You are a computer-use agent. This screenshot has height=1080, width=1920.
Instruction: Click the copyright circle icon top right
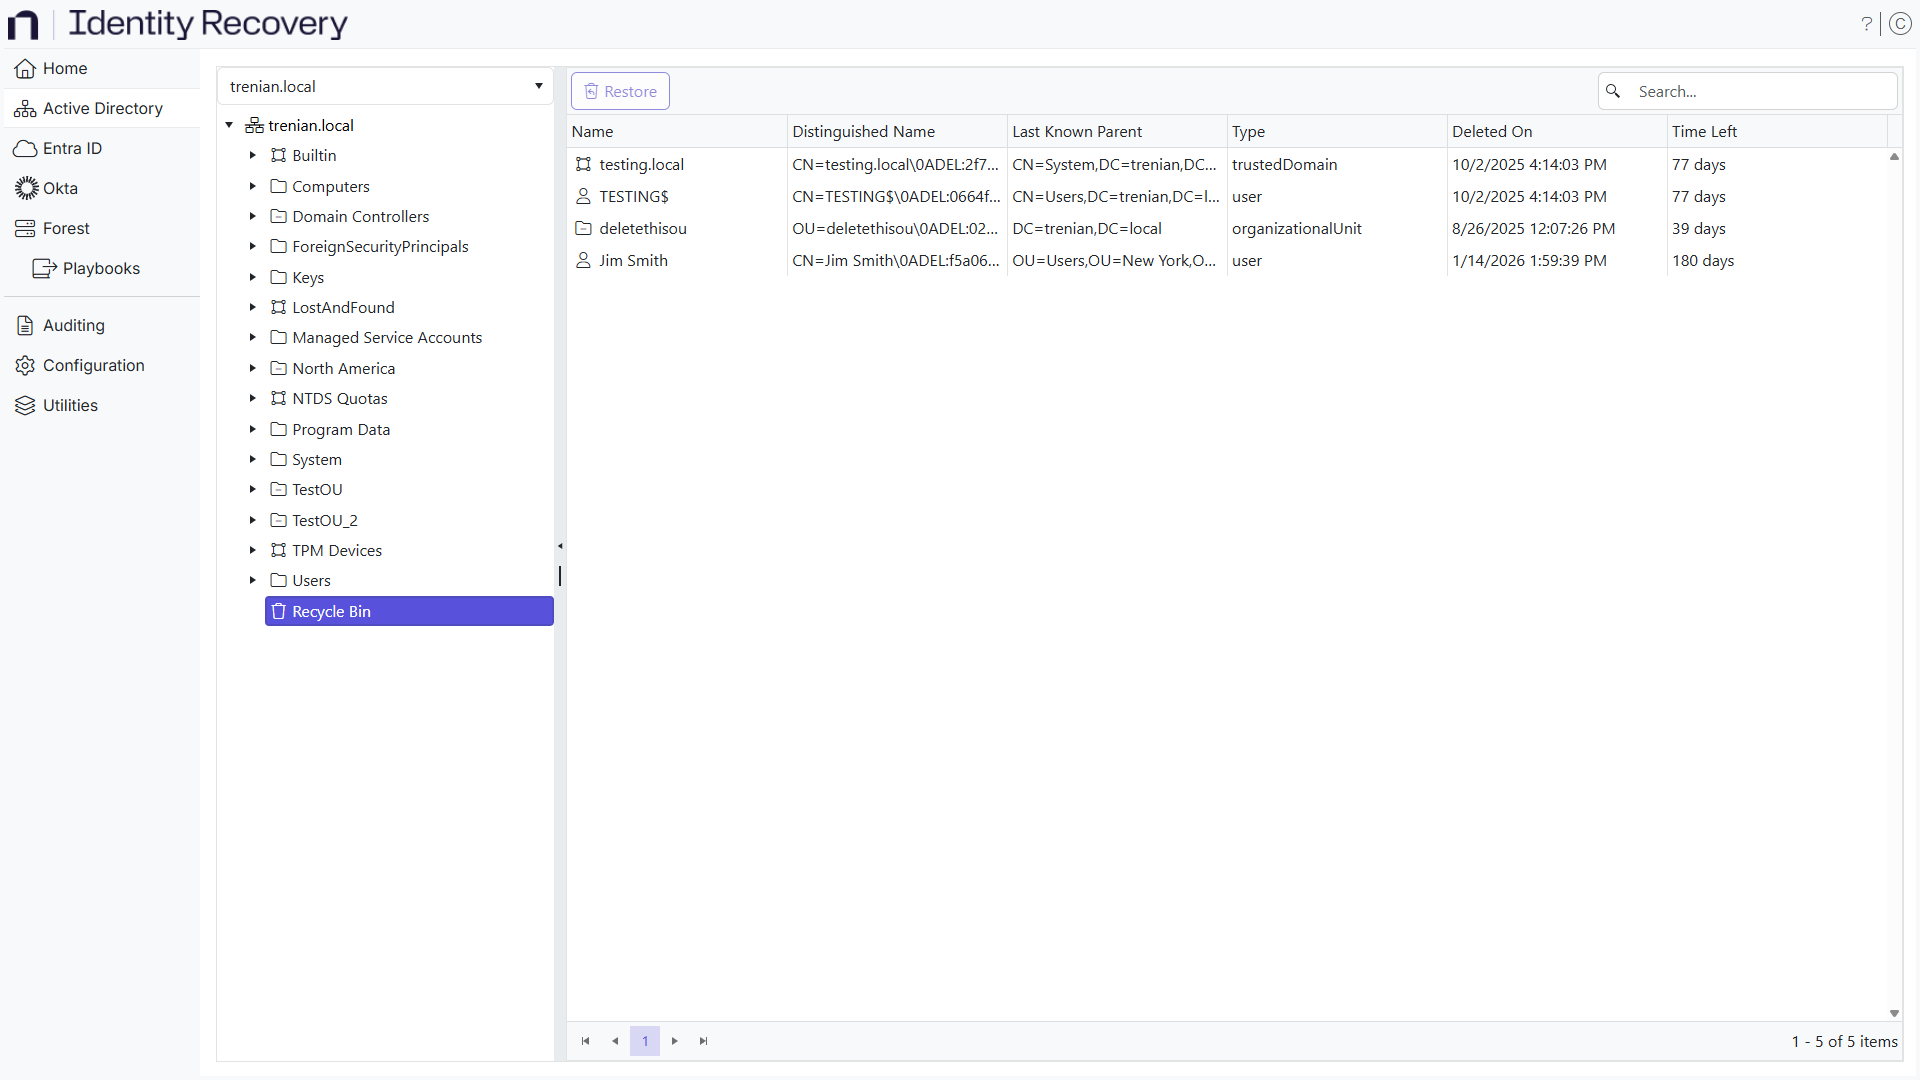tap(1900, 24)
